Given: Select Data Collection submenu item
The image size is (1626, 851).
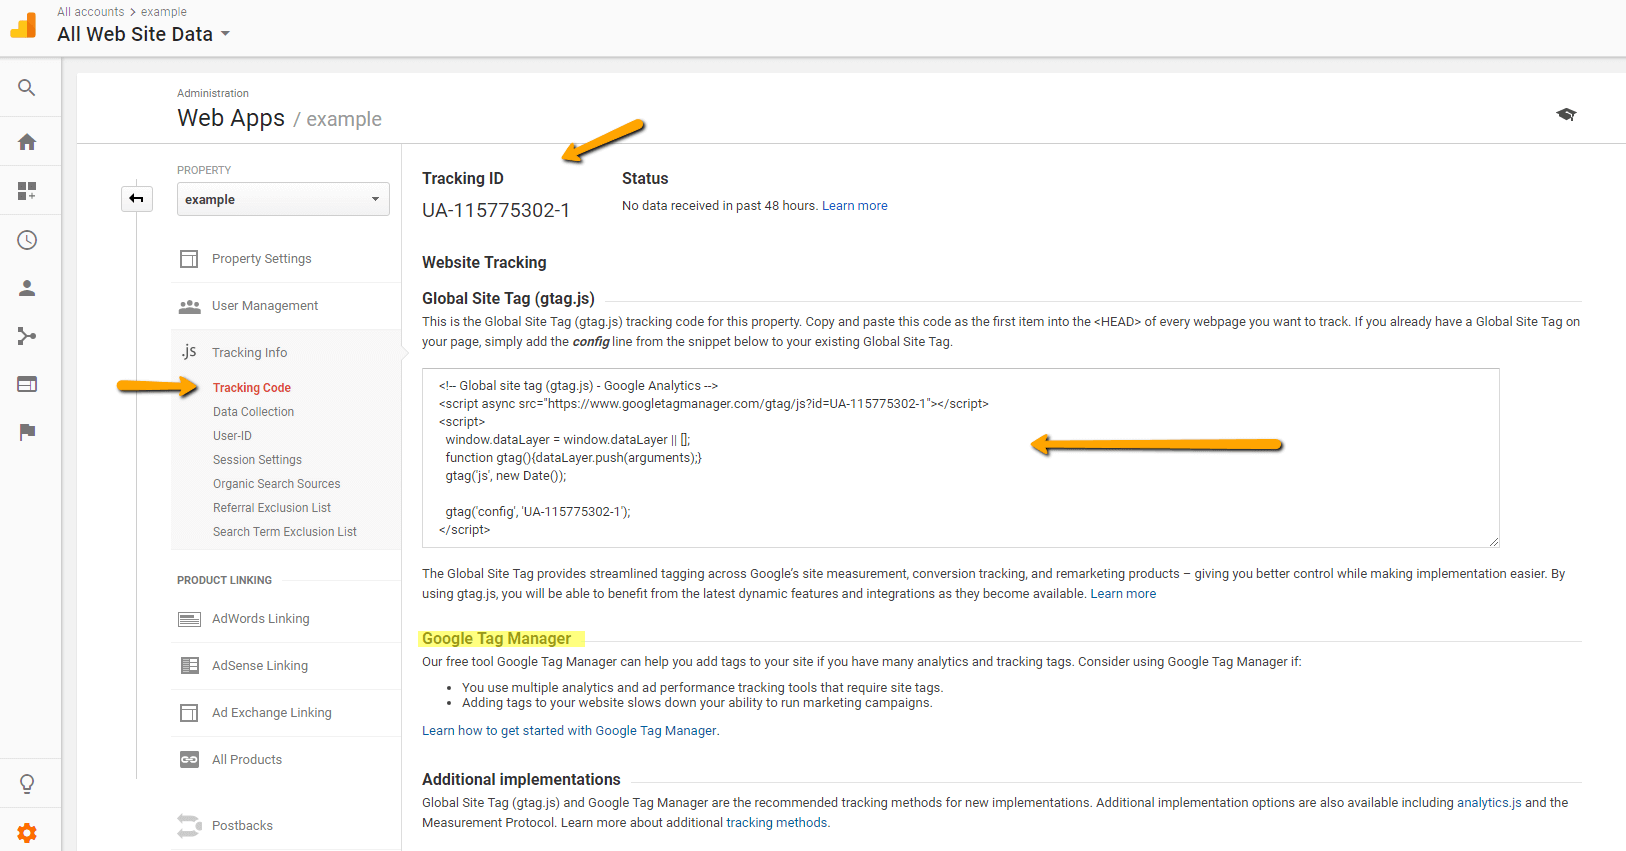Looking at the screenshot, I should [253, 412].
